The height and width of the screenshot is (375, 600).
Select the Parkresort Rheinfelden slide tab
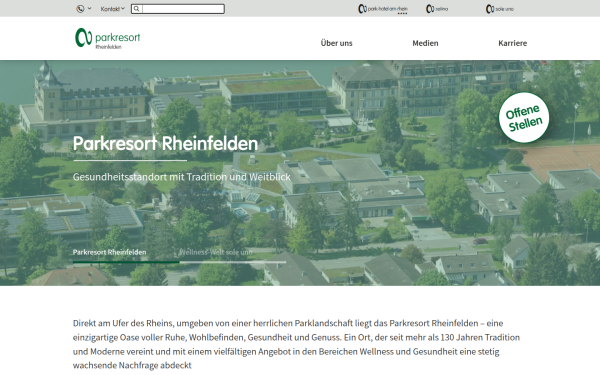click(109, 252)
